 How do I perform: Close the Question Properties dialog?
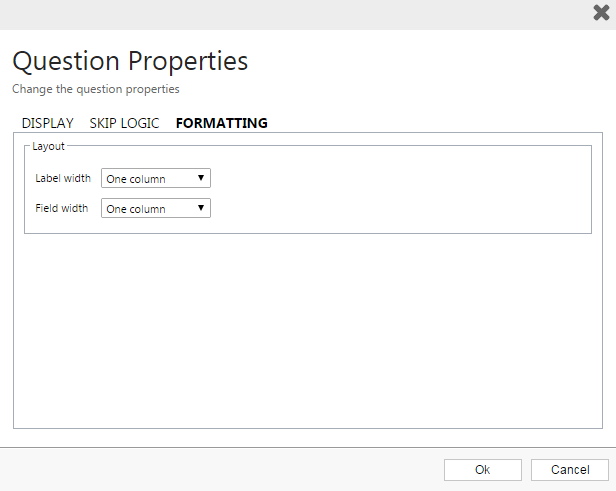coord(600,13)
